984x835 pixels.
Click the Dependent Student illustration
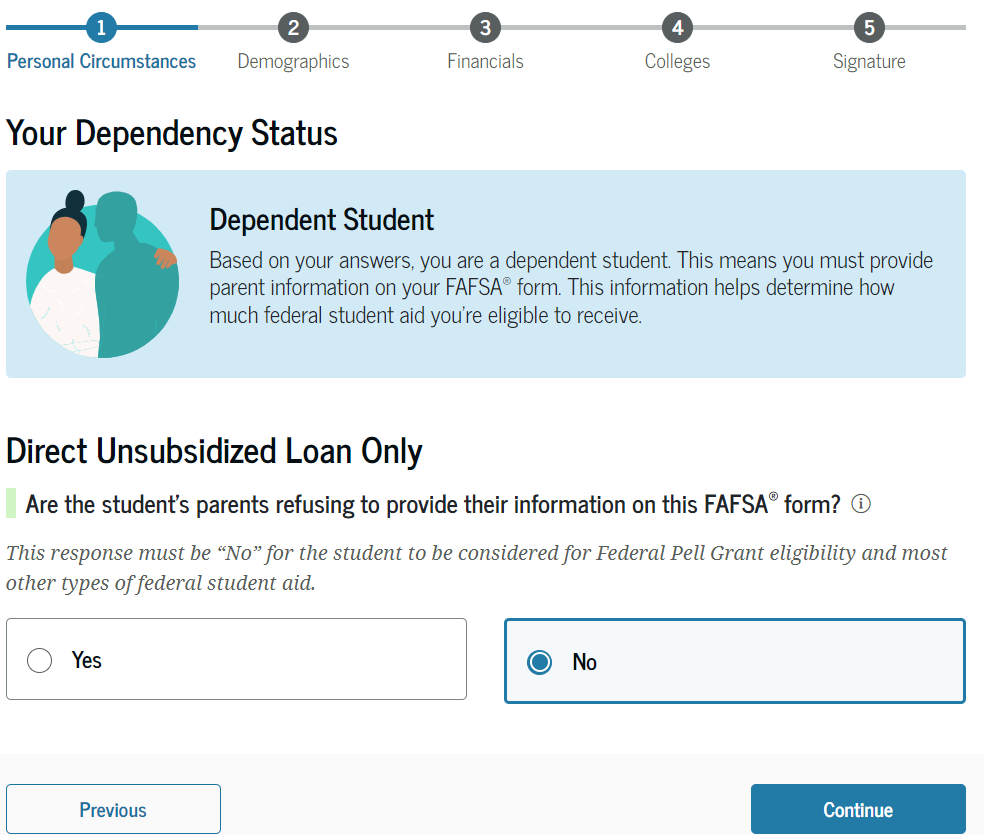click(x=102, y=274)
